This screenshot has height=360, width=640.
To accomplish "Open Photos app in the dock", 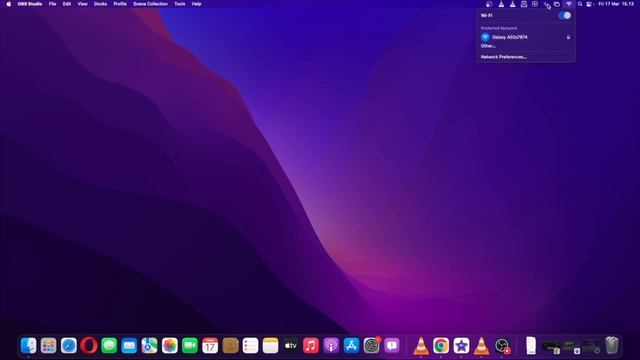I will 169,346.
